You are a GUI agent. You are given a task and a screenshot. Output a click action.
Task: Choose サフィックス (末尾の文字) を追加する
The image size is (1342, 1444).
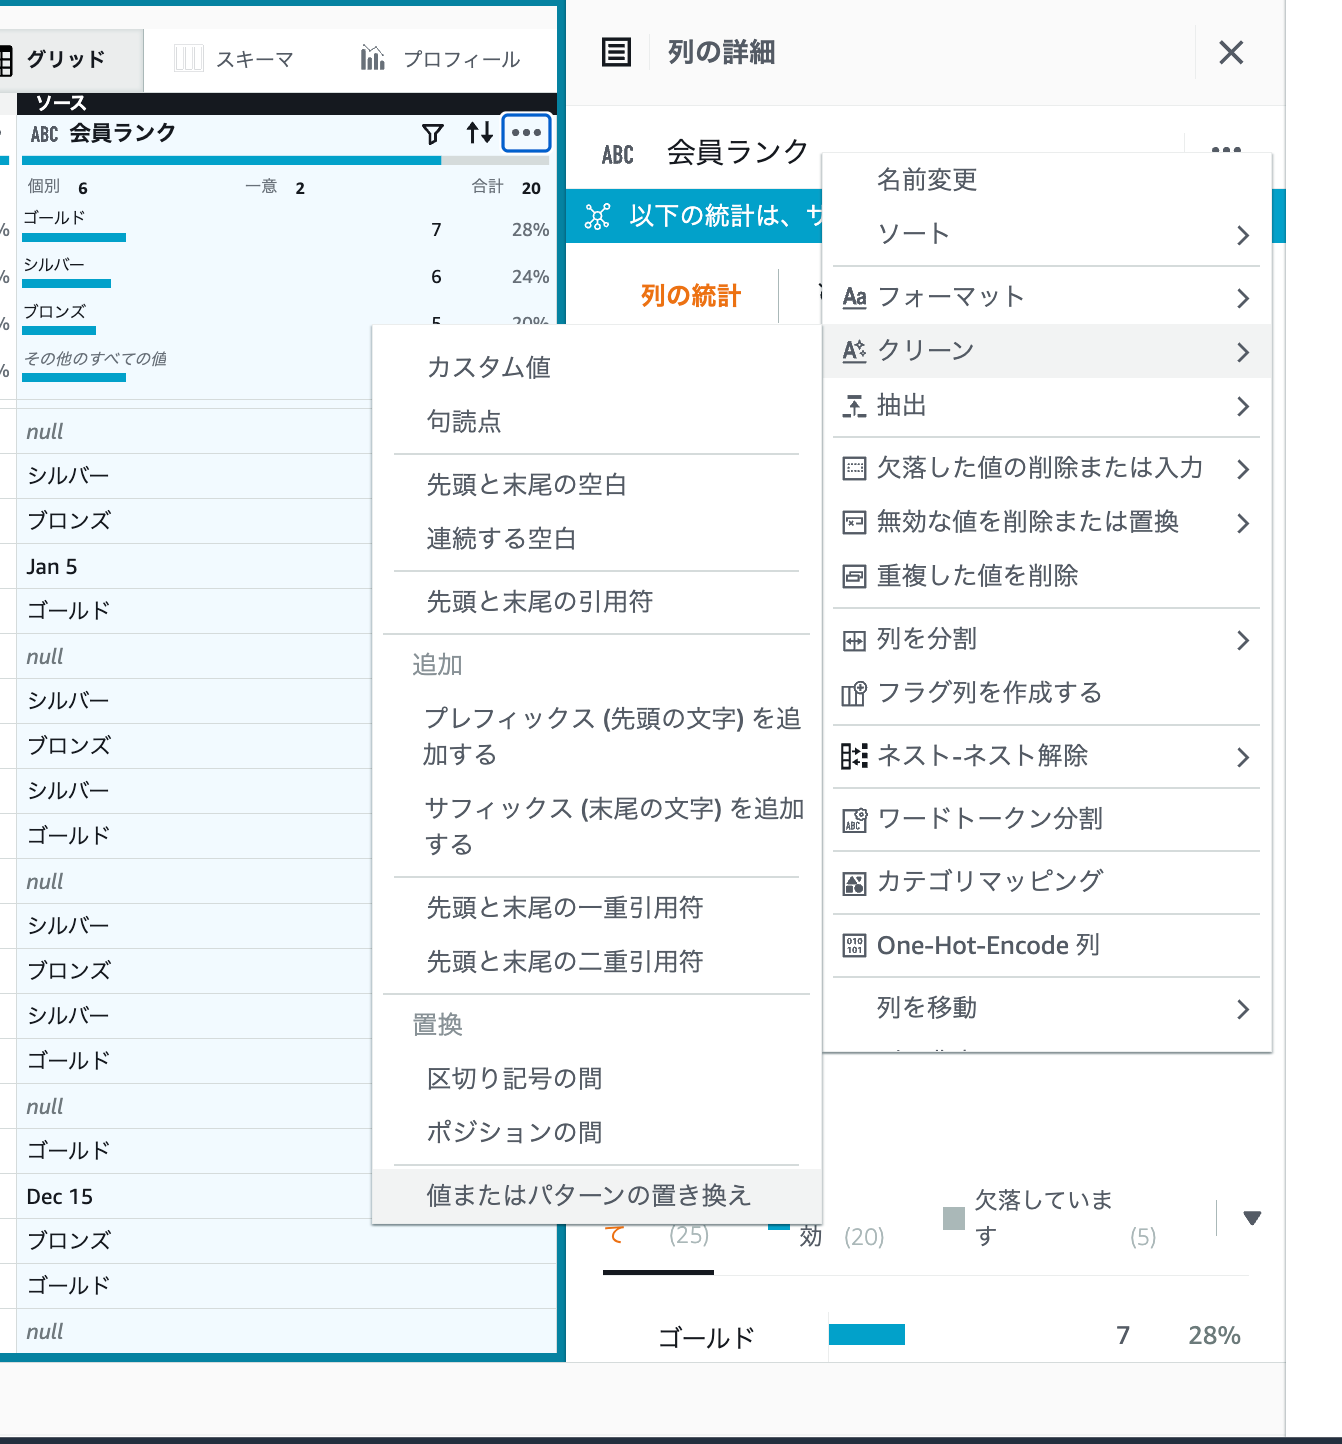tap(614, 826)
